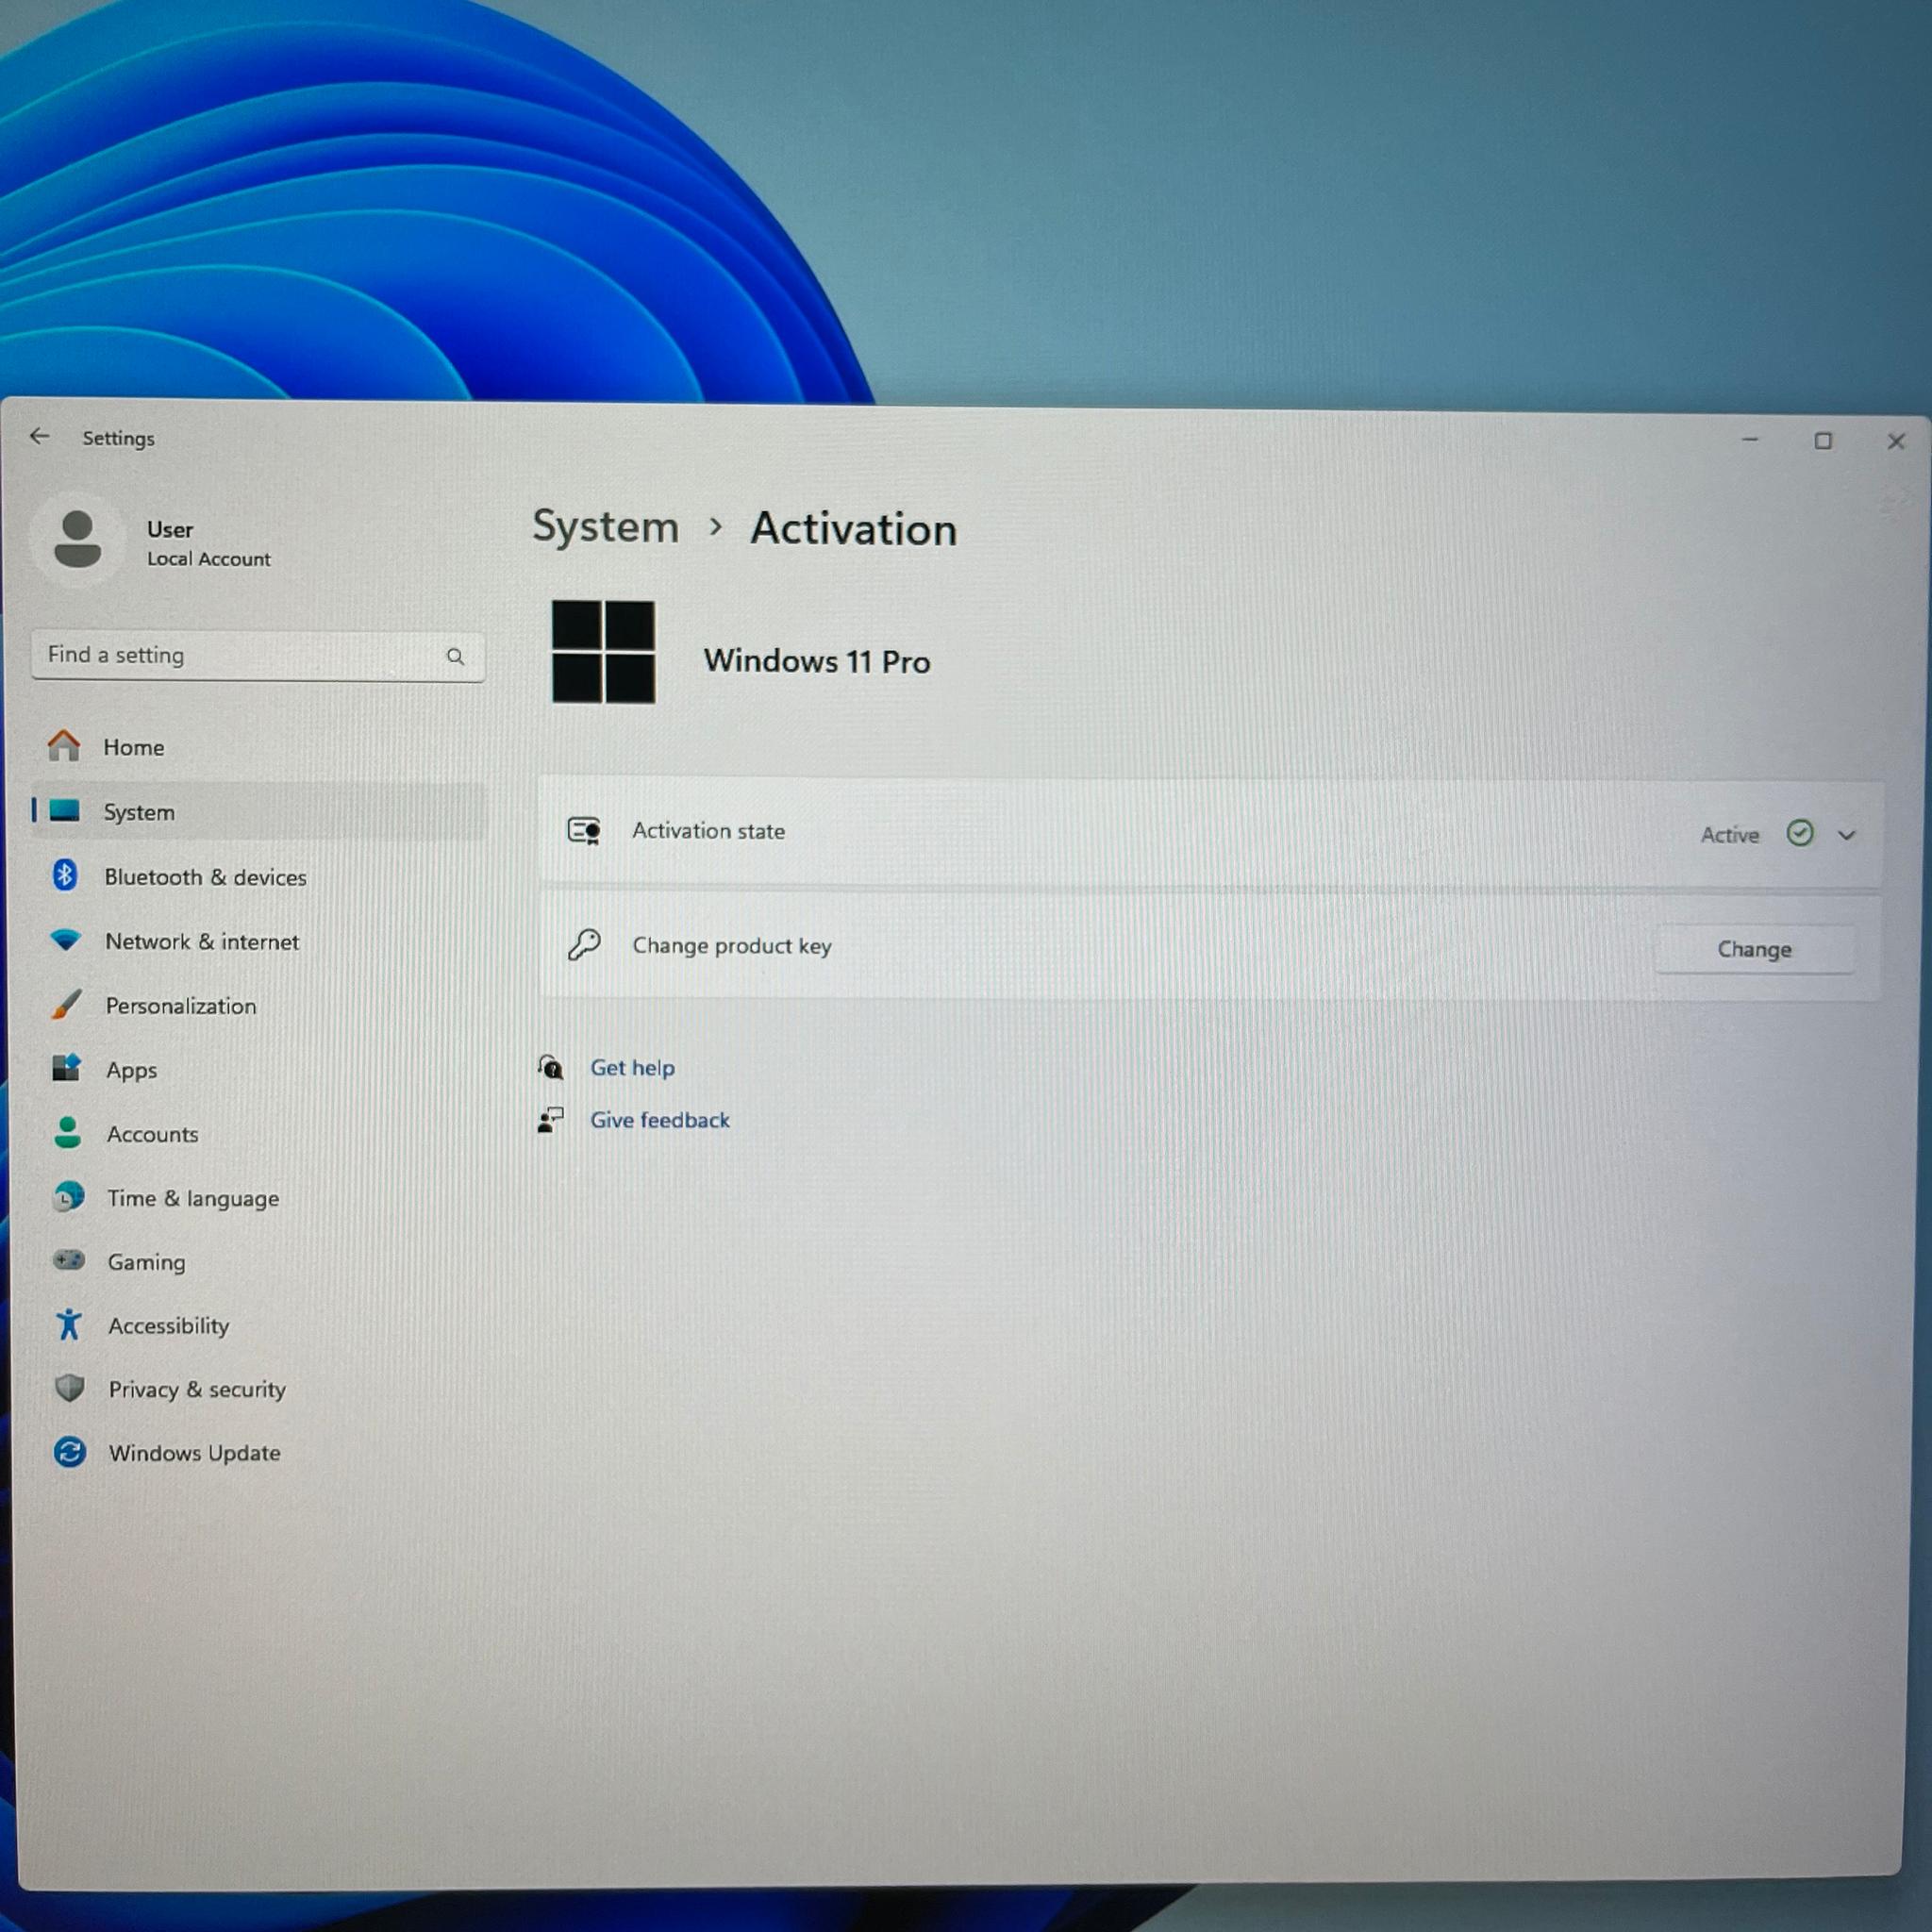Screen dimensions: 1932x1932
Task: Click the Change product key label
Action: click(x=731, y=945)
